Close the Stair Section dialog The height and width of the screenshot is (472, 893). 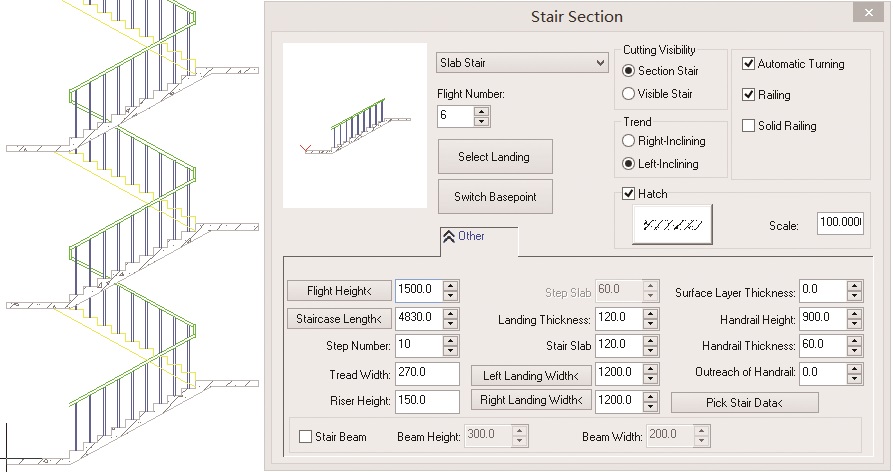point(868,13)
